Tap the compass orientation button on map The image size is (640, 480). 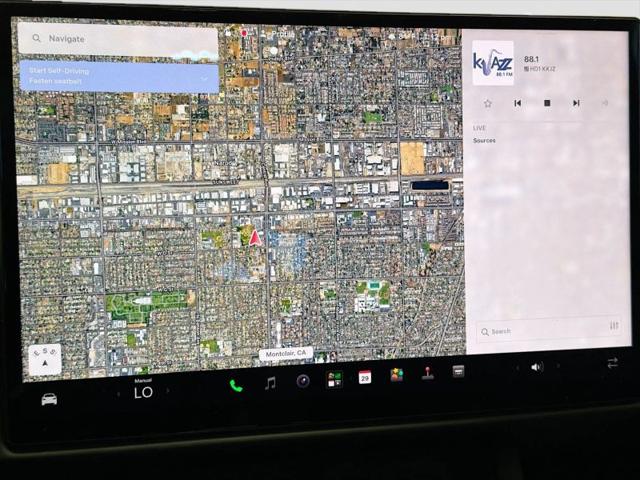pyautogui.click(x=45, y=359)
